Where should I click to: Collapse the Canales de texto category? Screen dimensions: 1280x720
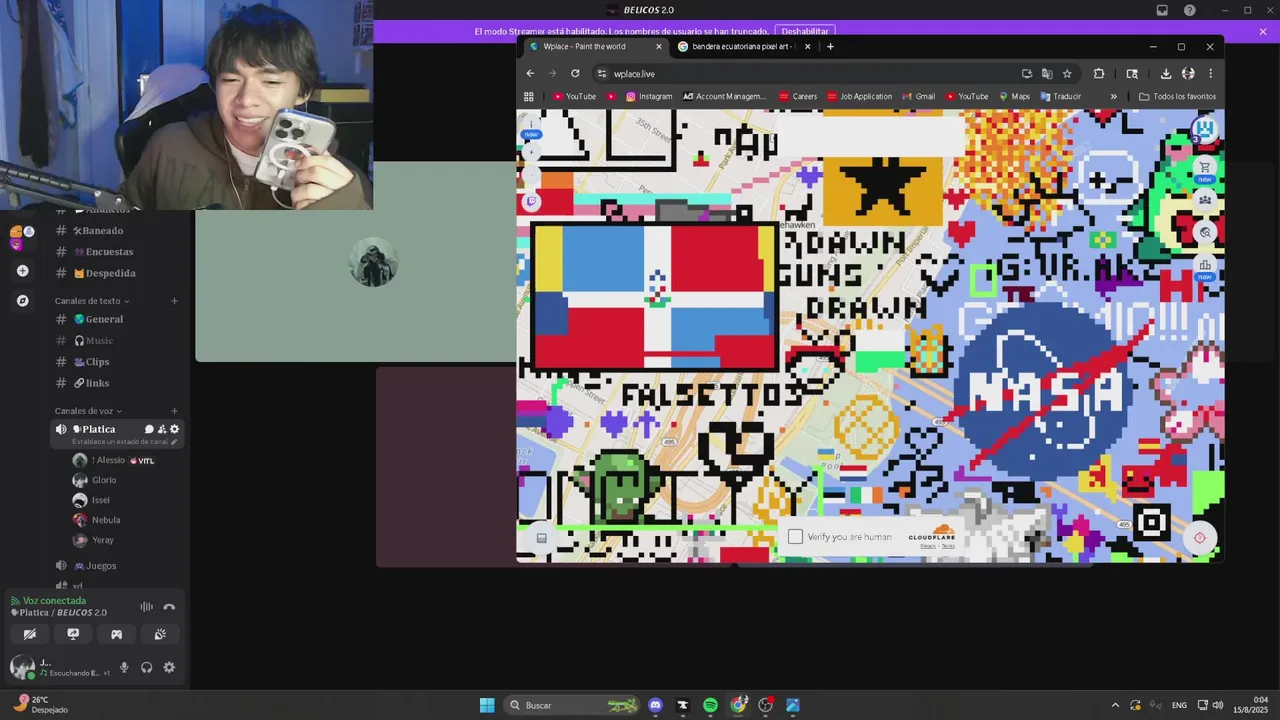[91, 301]
